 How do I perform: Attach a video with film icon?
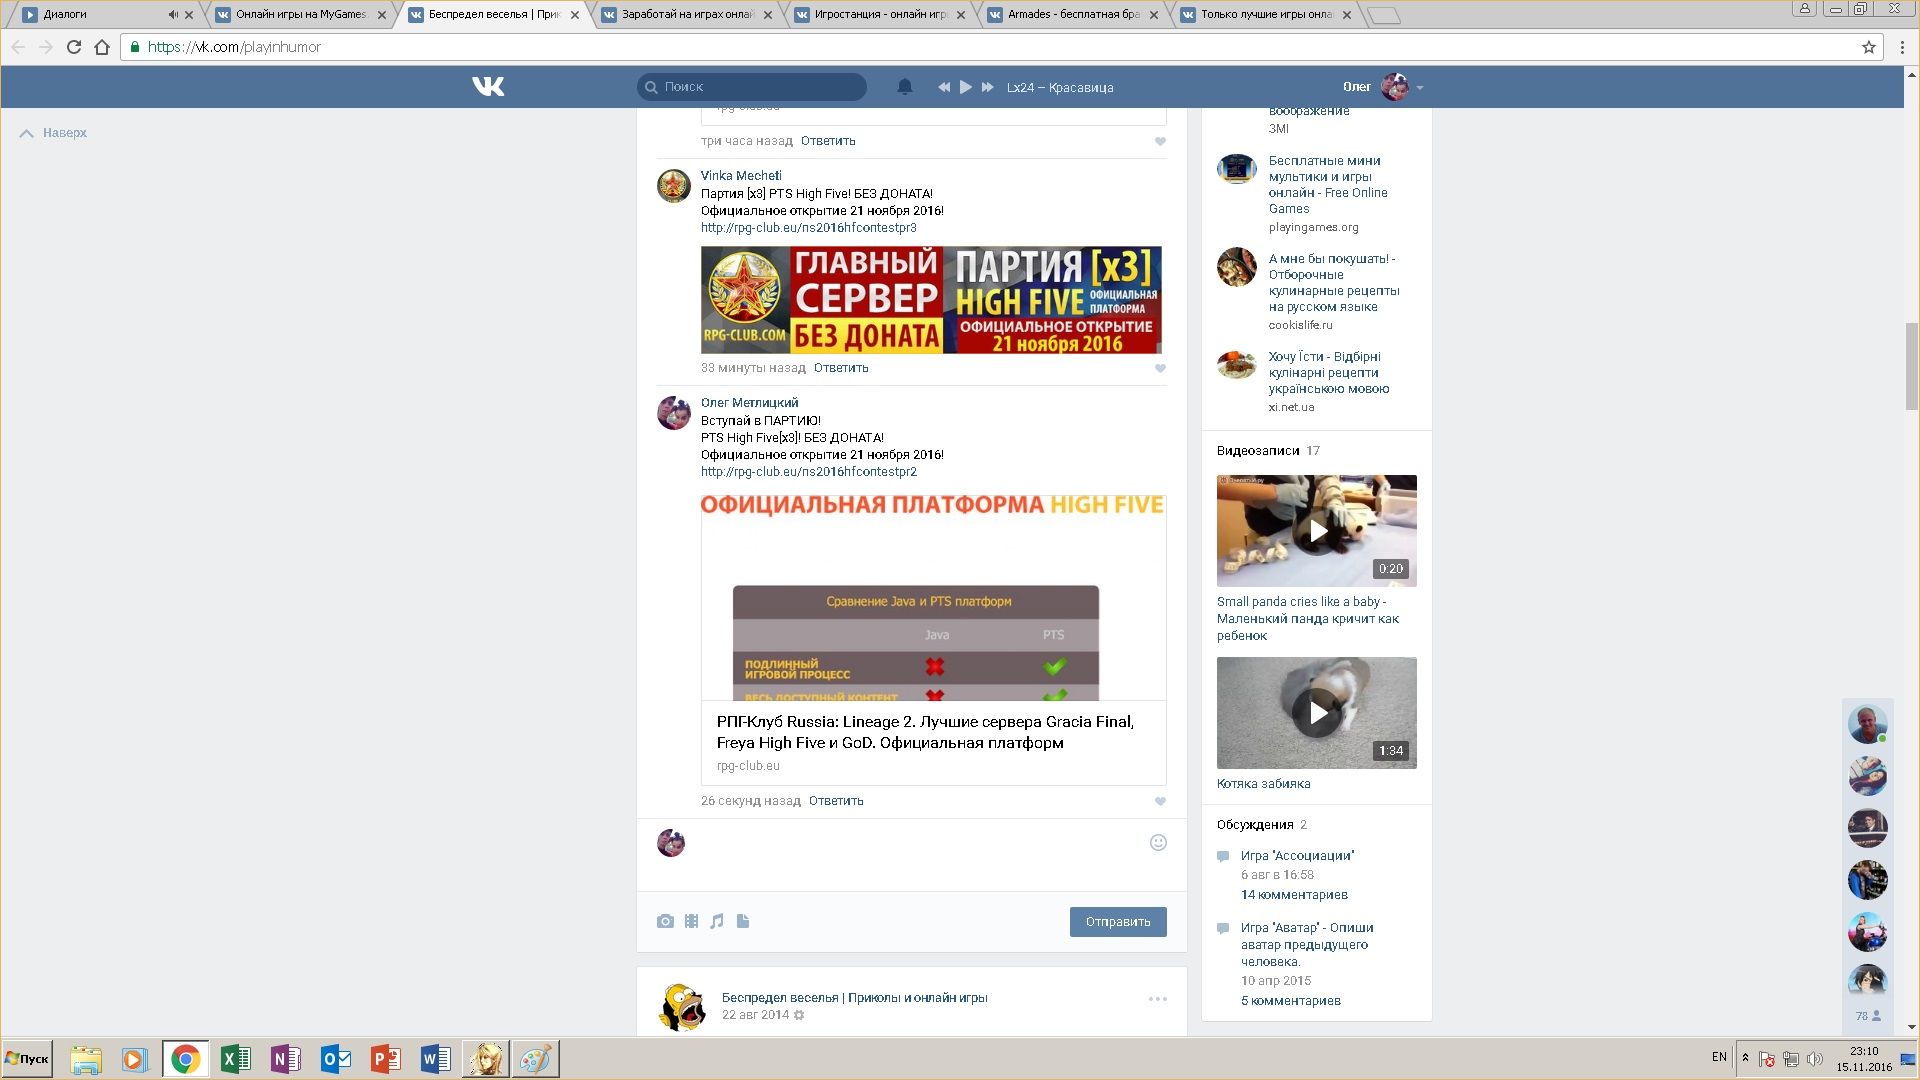click(x=691, y=922)
